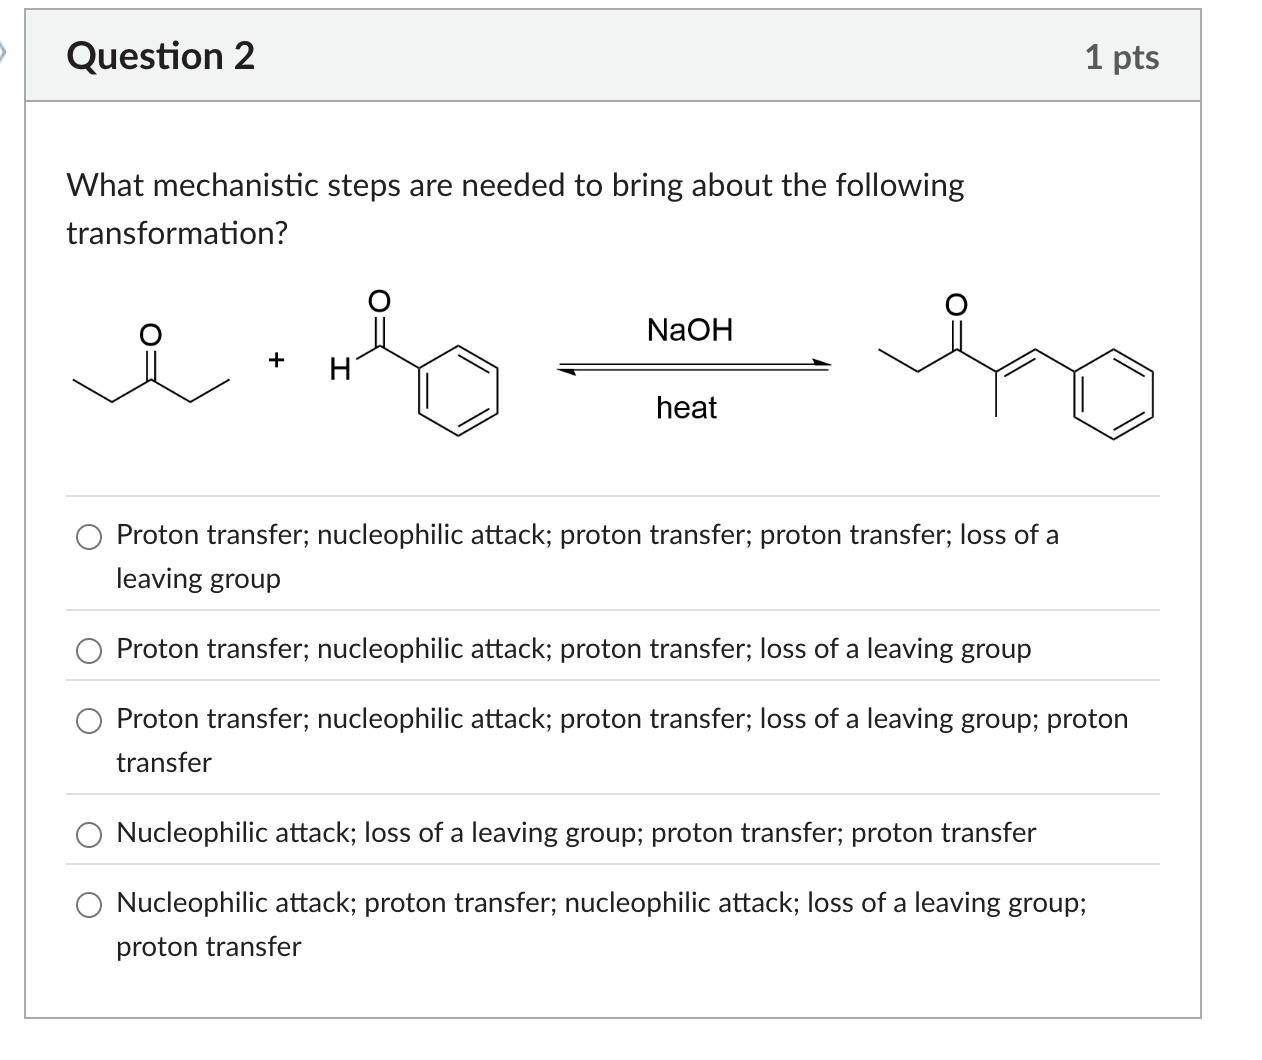This screenshot has height=1060, width=1262.
Task: Pick the third answer ending with proton transfer
Action: 89,721
